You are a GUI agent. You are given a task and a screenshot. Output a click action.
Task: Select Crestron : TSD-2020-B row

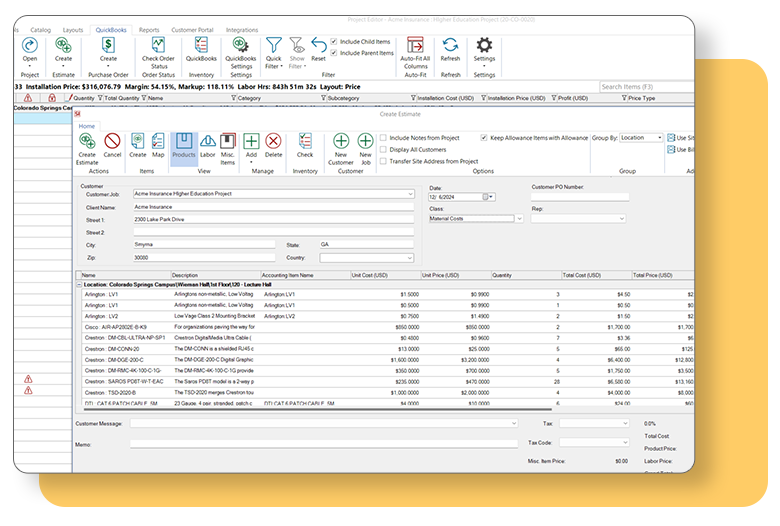click(388, 393)
